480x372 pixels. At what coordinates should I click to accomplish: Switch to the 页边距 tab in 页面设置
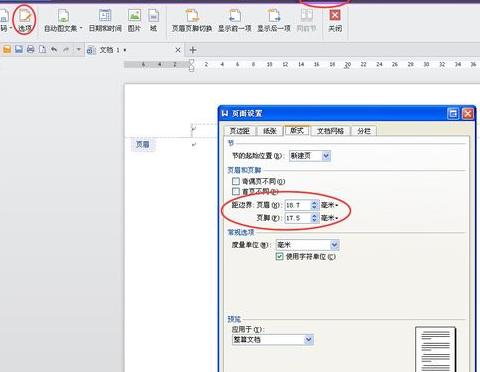240,131
